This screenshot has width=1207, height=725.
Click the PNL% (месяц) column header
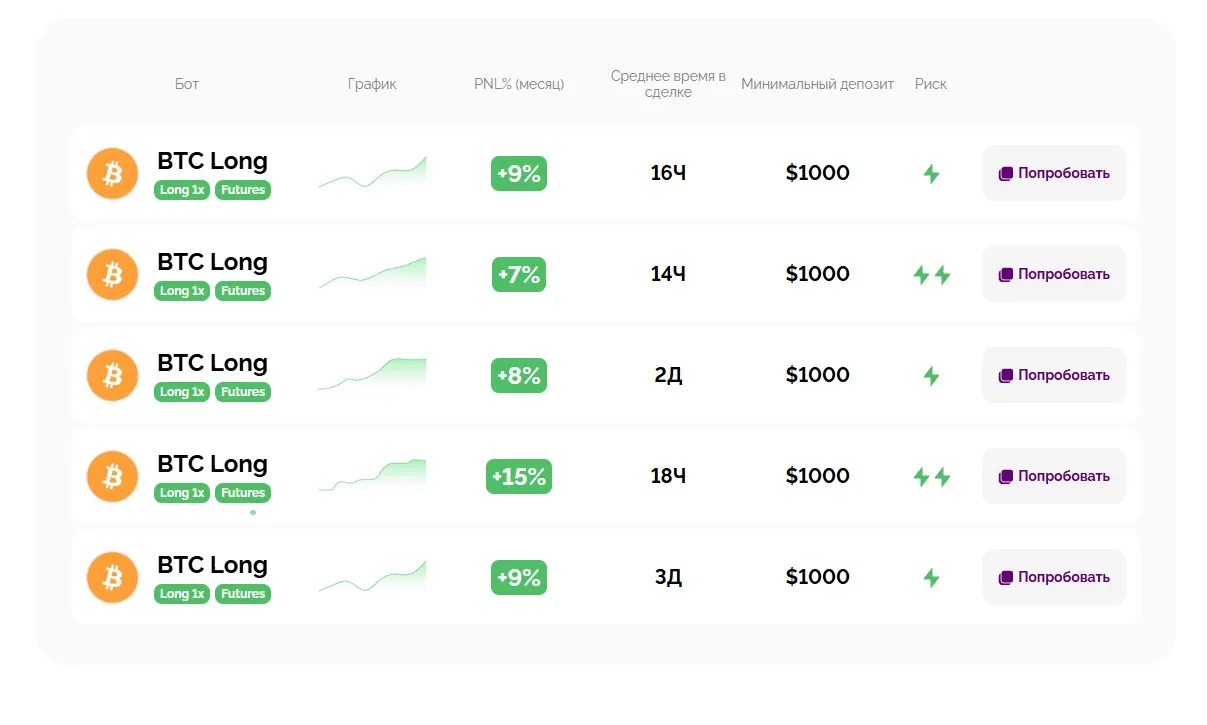click(x=519, y=84)
